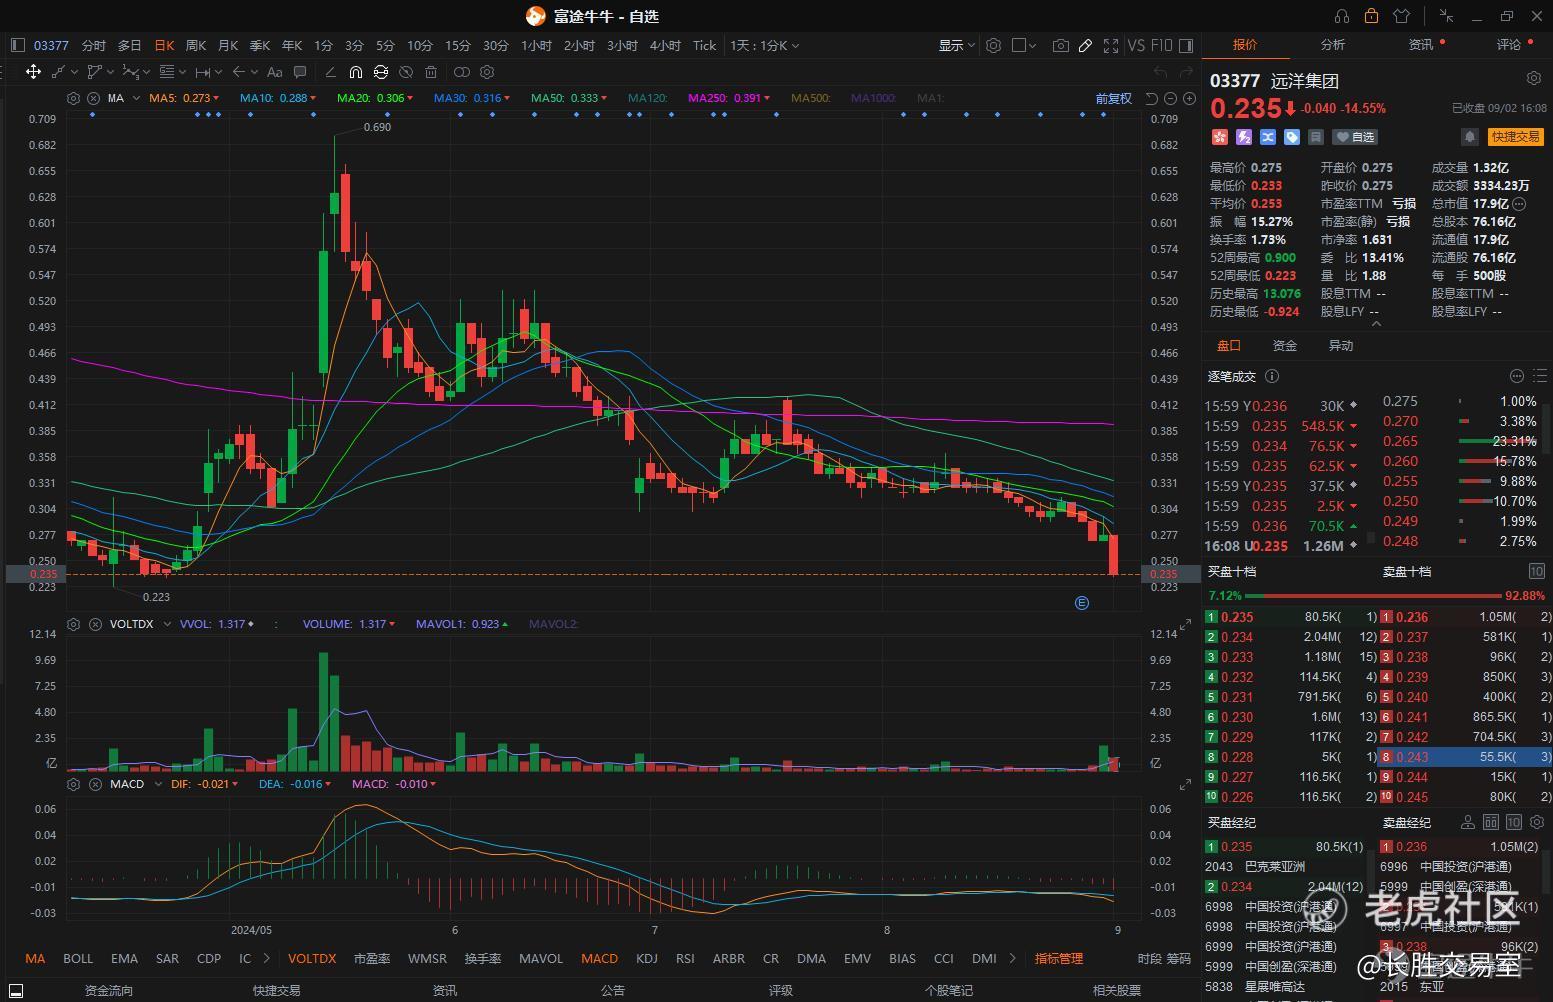1553x1002 pixels.
Task: Open F10 company info
Action: [x=1161, y=45]
